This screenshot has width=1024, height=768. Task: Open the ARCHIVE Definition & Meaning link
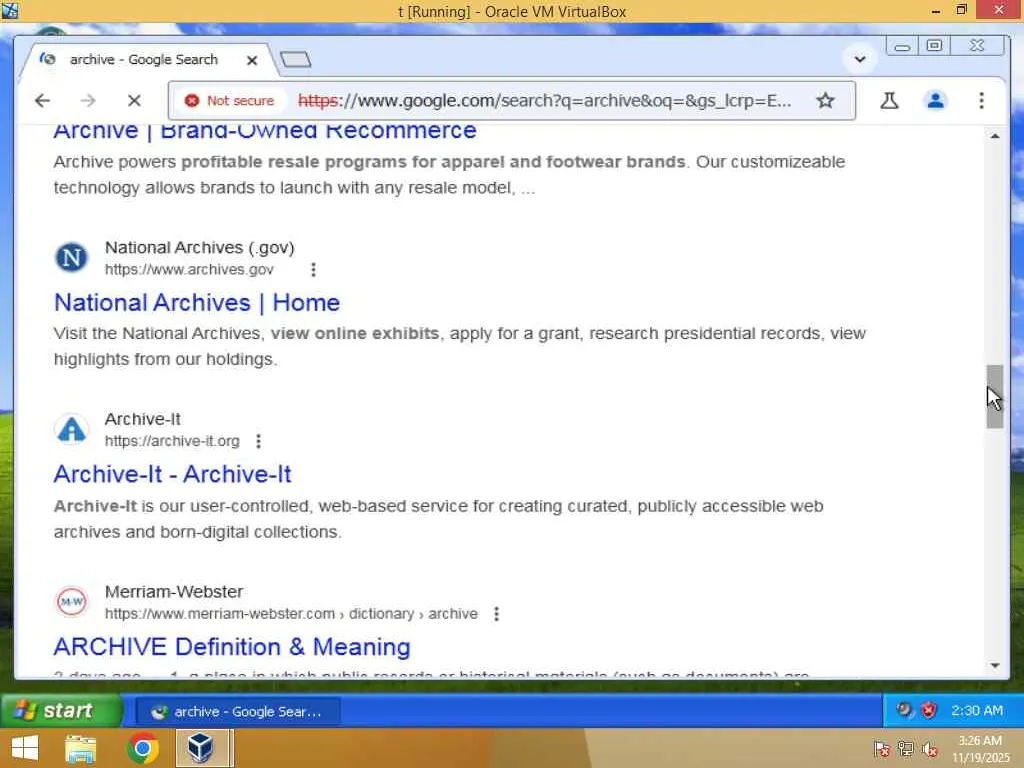(232, 647)
